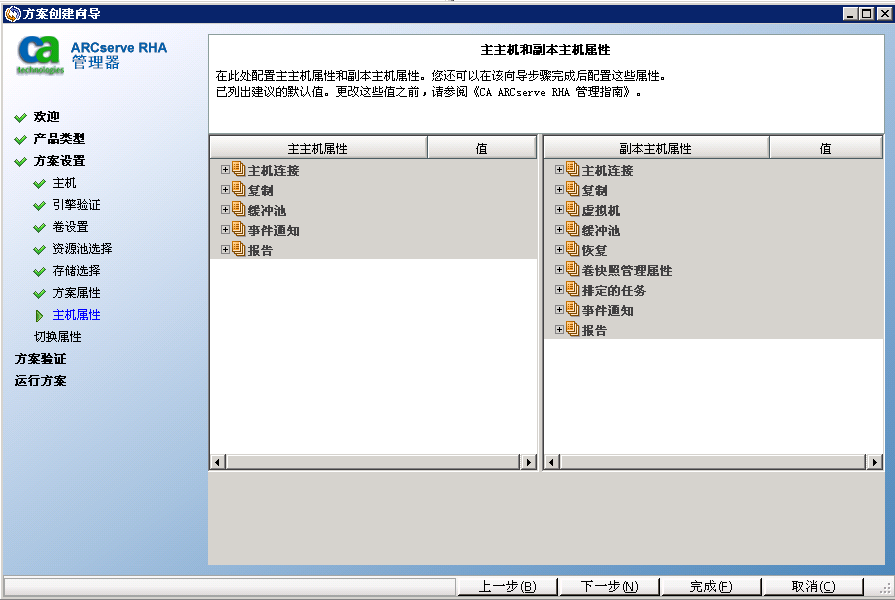Expand the 卷快照管理属性 tree node
This screenshot has height=600, width=895.
pyautogui.click(x=558, y=270)
